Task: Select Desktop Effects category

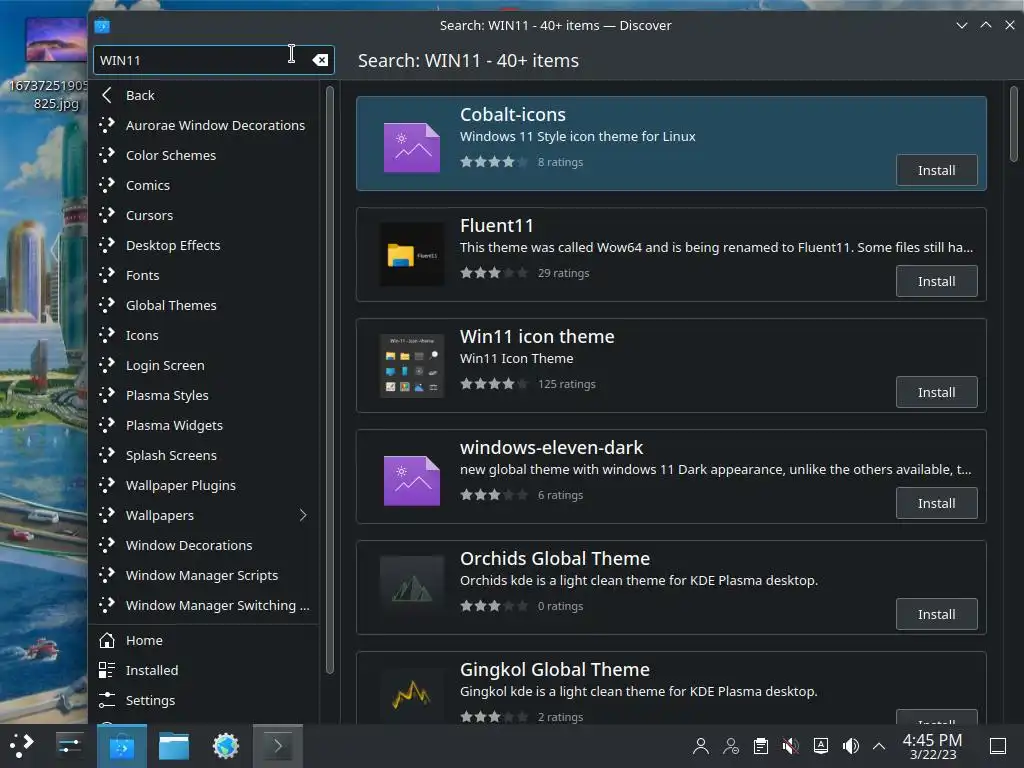Action: pyautogui.click(x=205, y=246)
